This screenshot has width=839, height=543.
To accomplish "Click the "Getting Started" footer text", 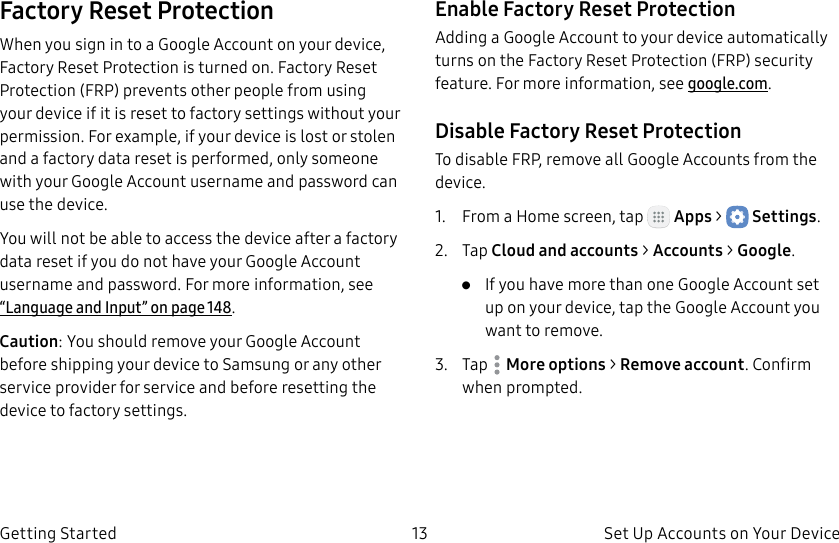I will pos(58,533).
